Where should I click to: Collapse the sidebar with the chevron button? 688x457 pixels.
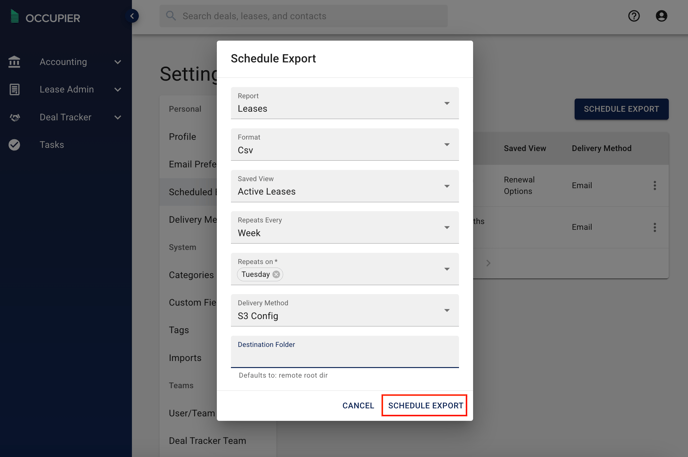[132, 16]
